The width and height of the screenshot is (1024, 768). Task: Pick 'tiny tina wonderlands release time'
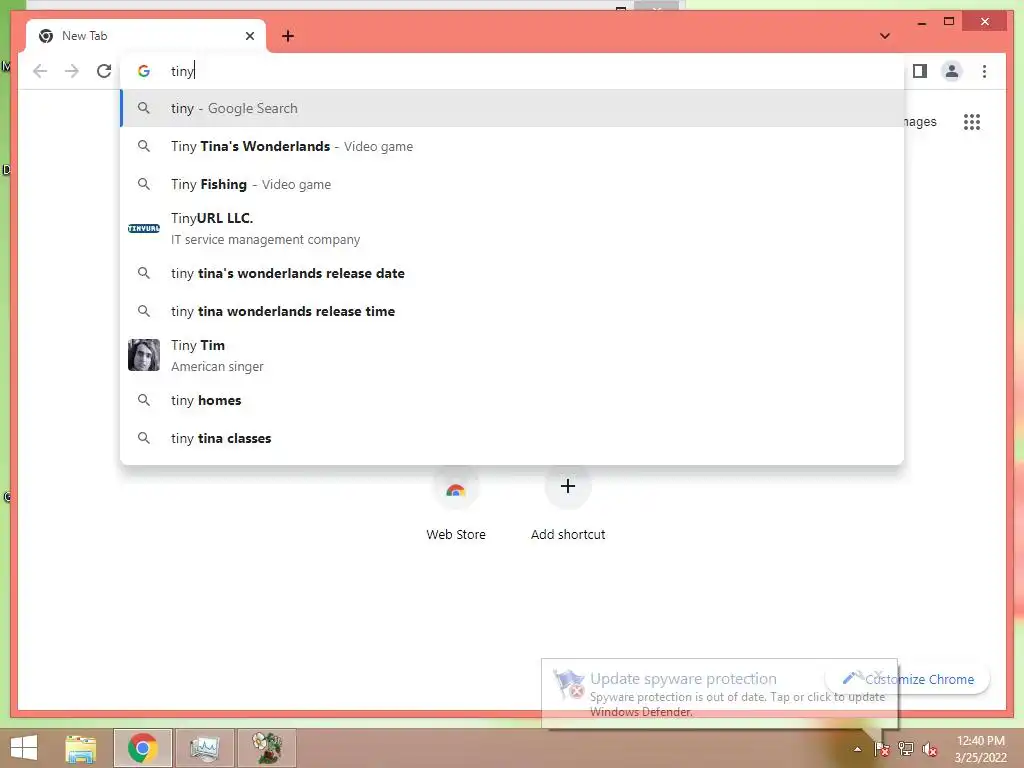[x=513, y=311]
